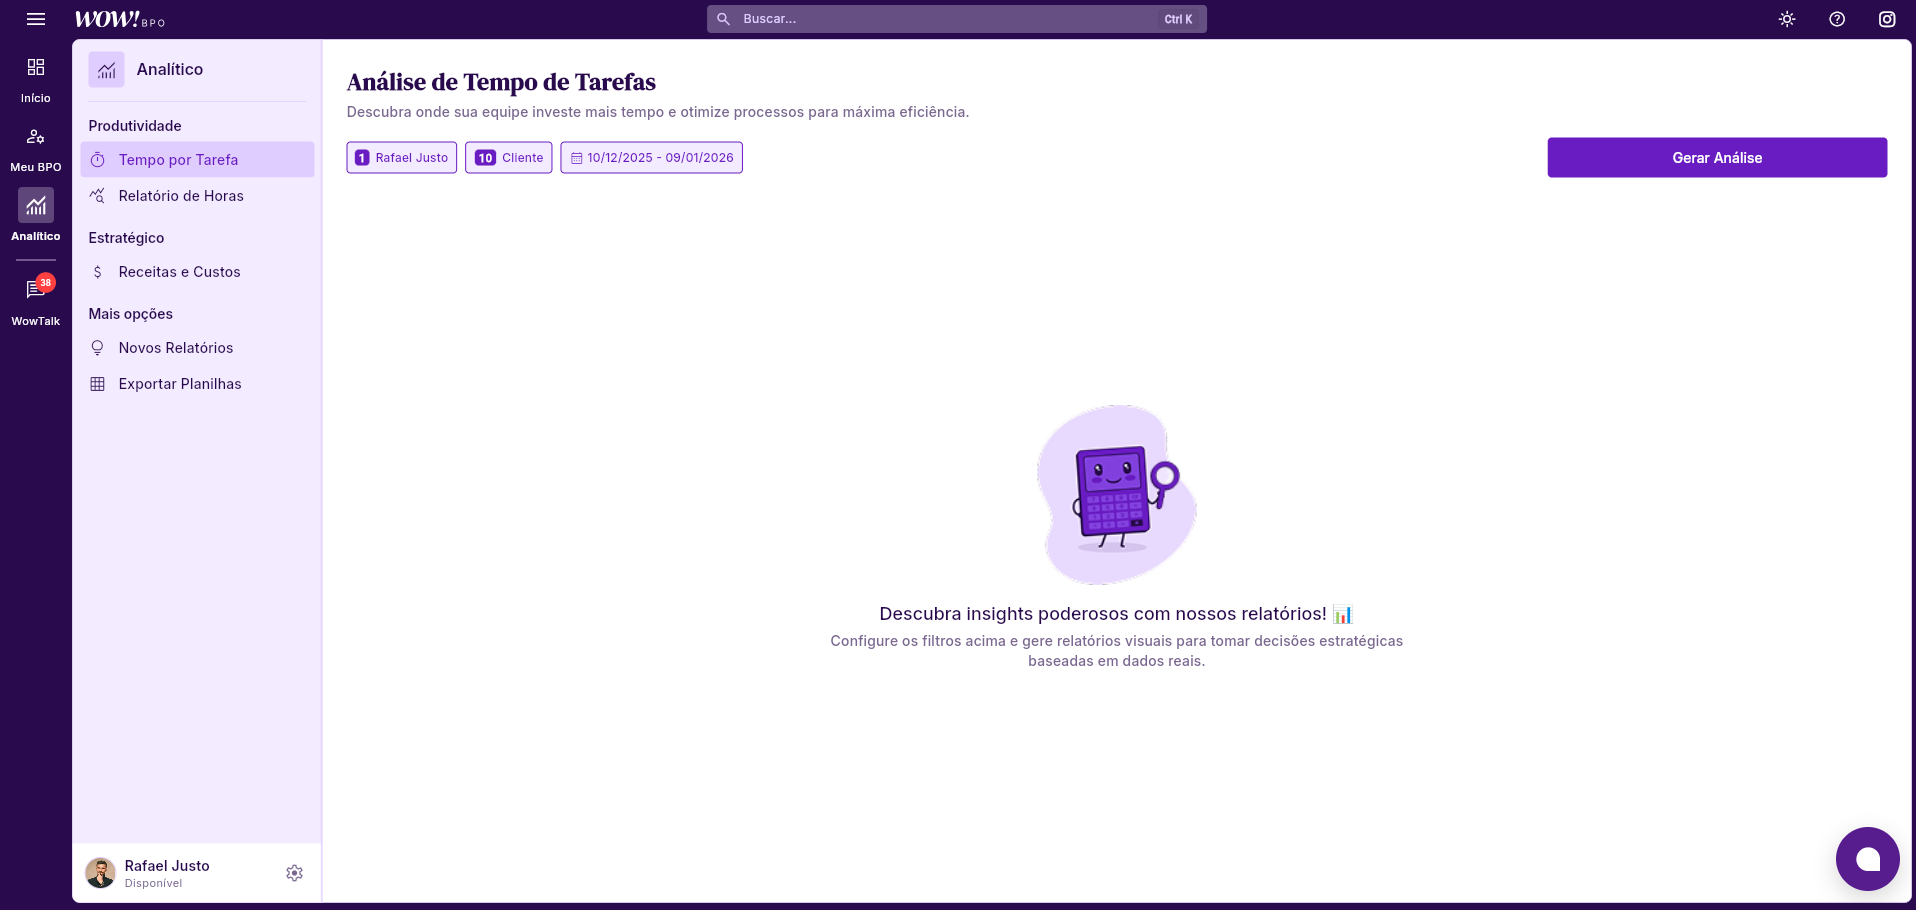Open Instagram icon in top bar
Image resolution: width=1916 pixels, height=910 pixels.
tap(1887, 19)
